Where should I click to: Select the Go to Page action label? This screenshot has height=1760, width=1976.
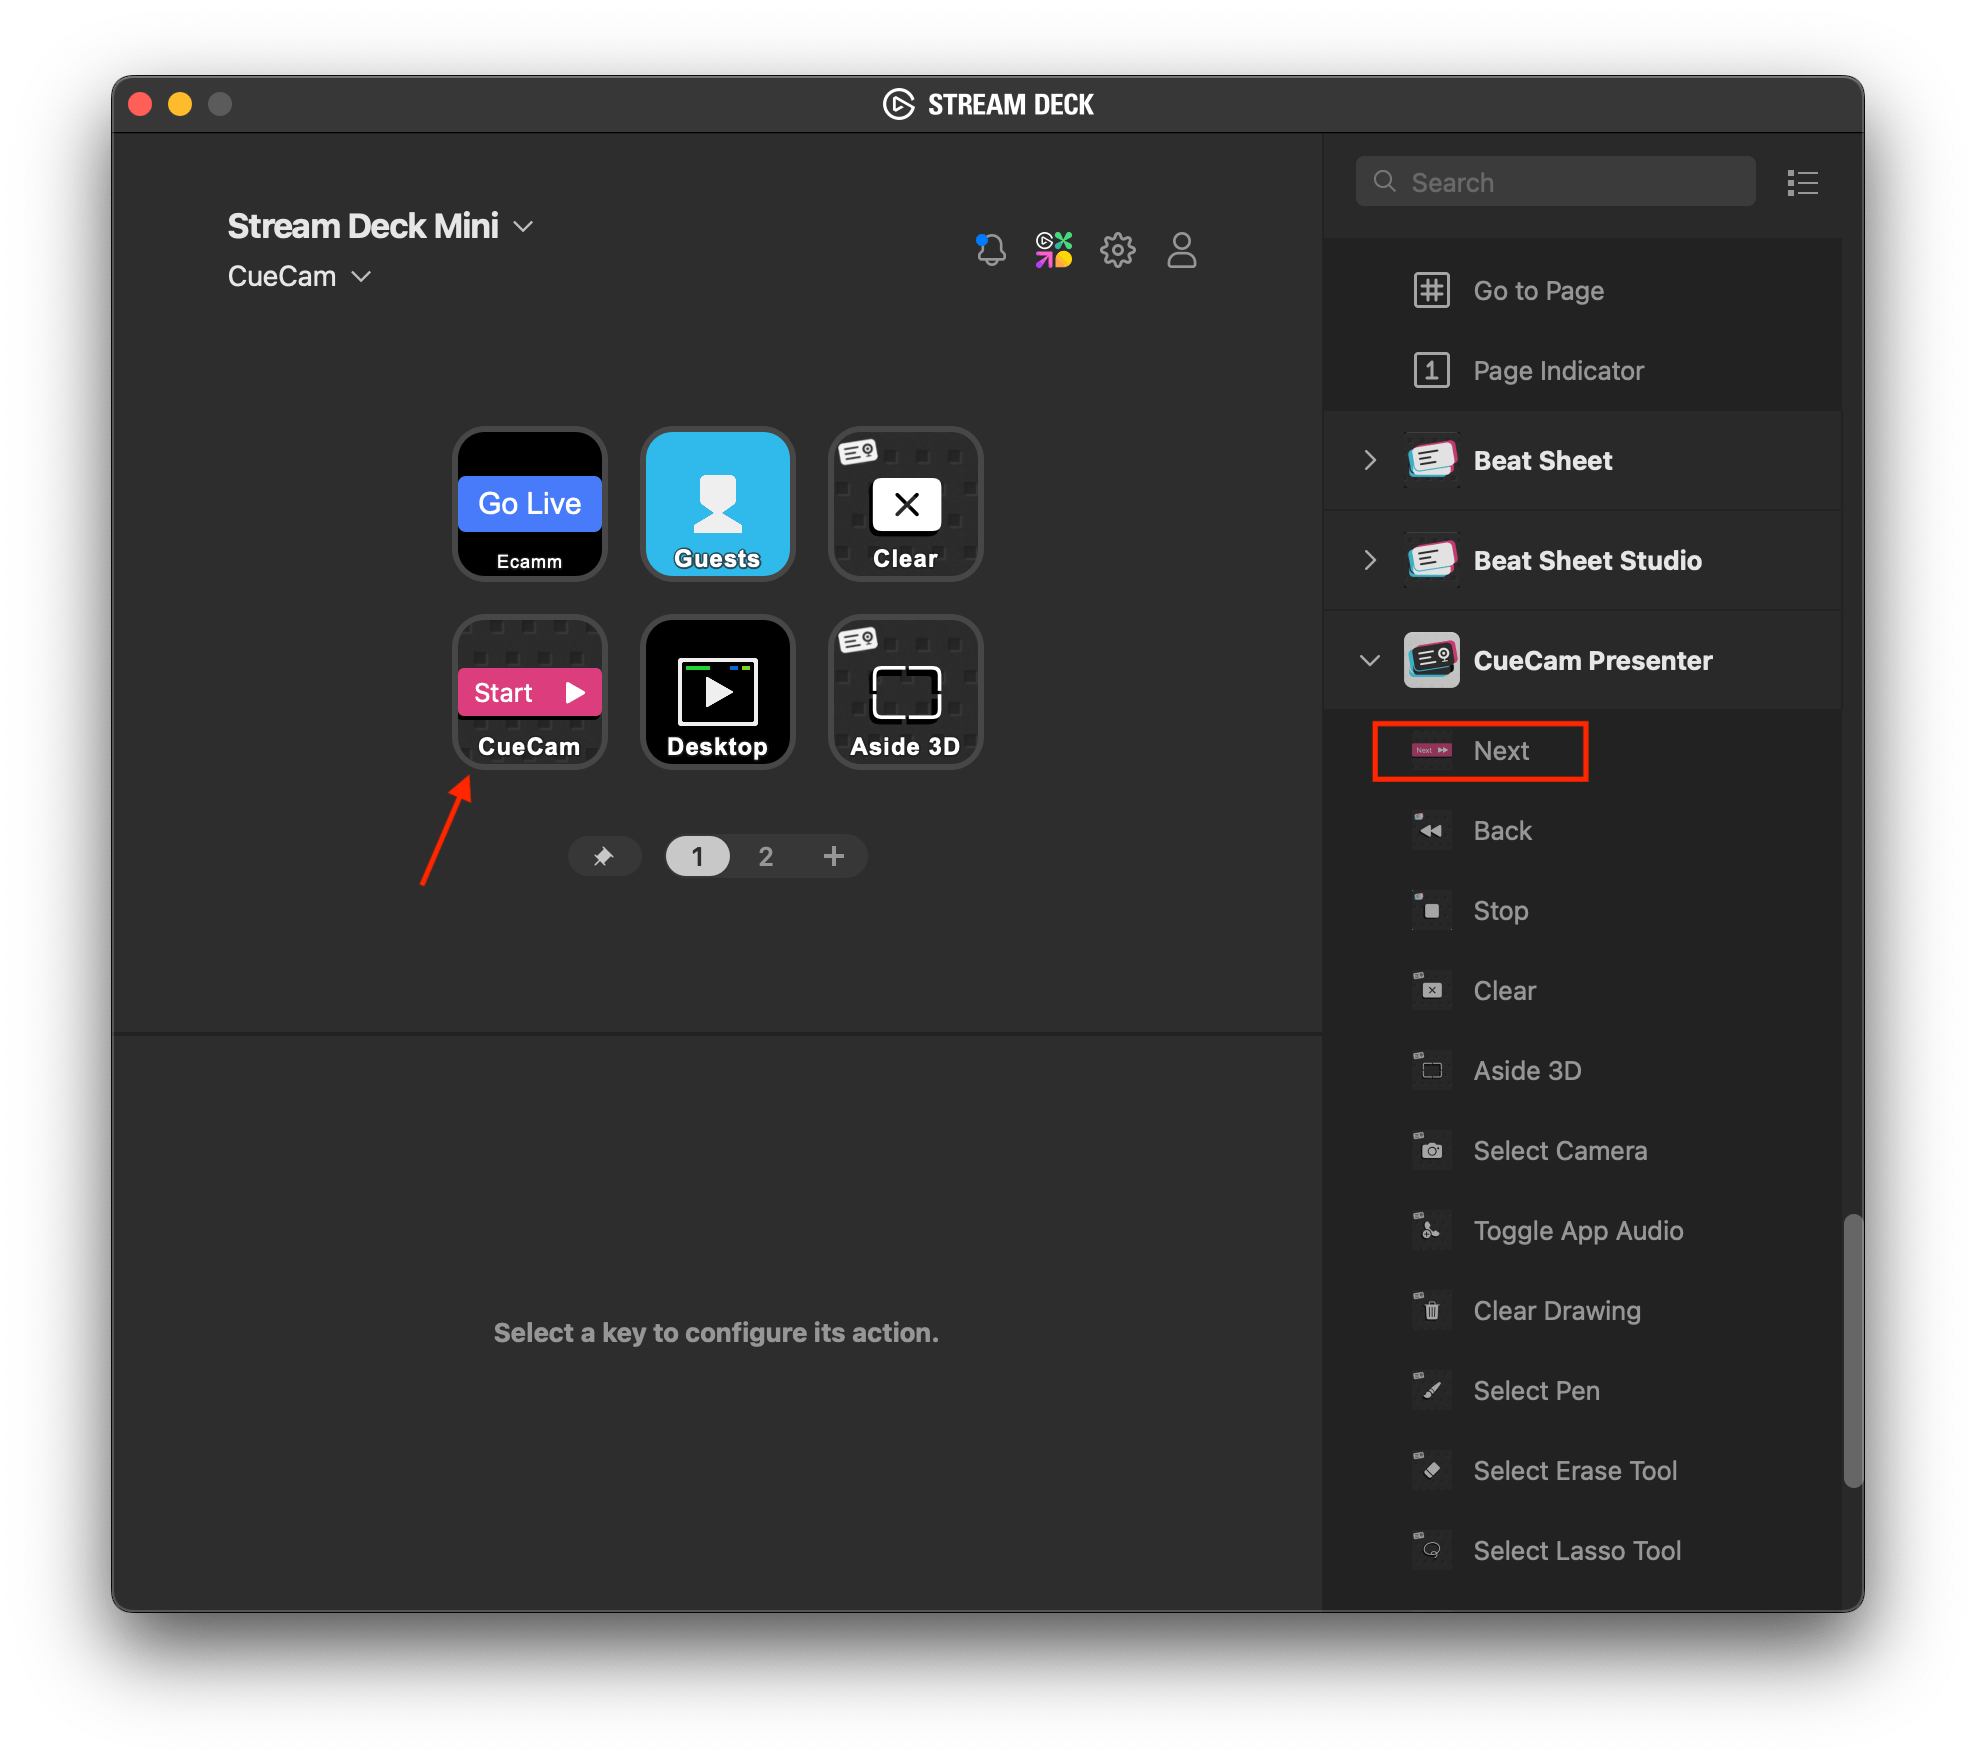coord(1538,290)
